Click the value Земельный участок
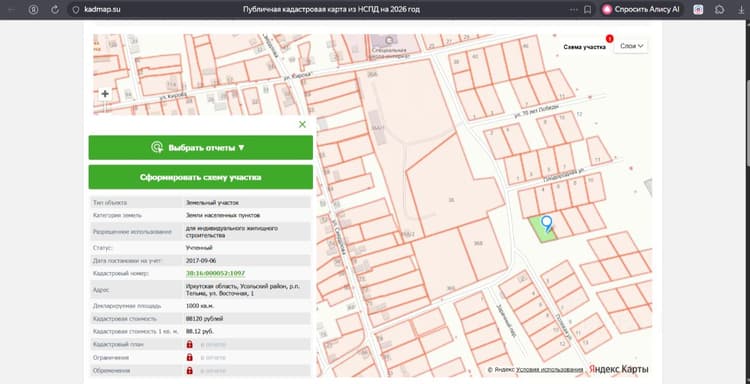The image size is (750, 384). click(x=212, y=203)
